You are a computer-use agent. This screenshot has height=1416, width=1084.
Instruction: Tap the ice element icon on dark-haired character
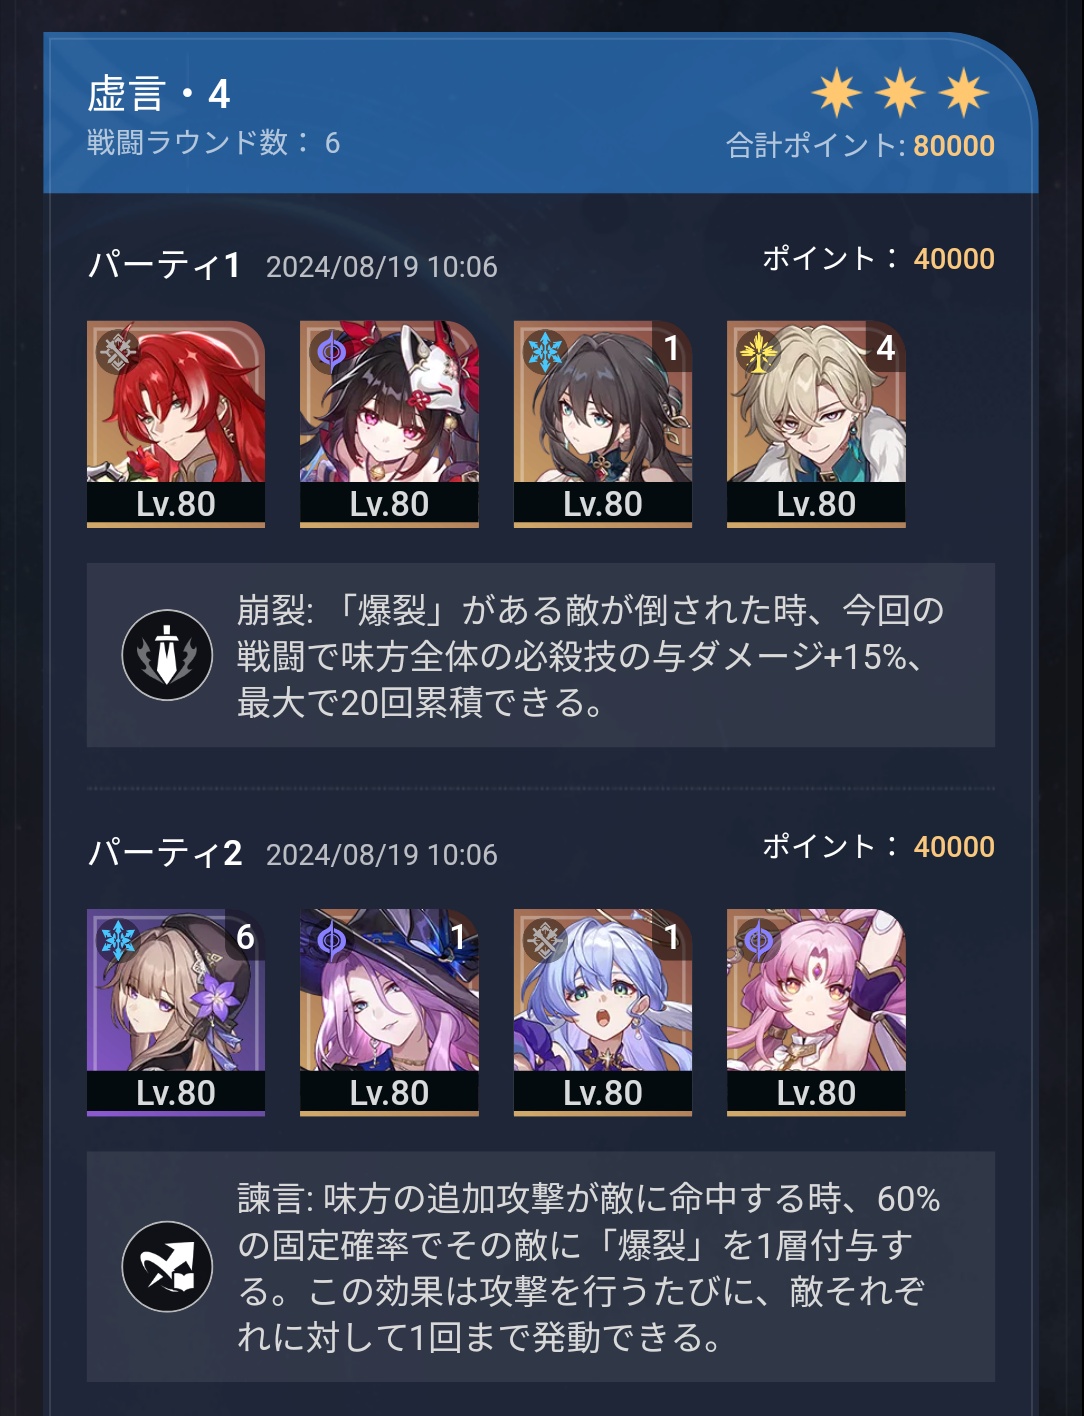[545, 352]
